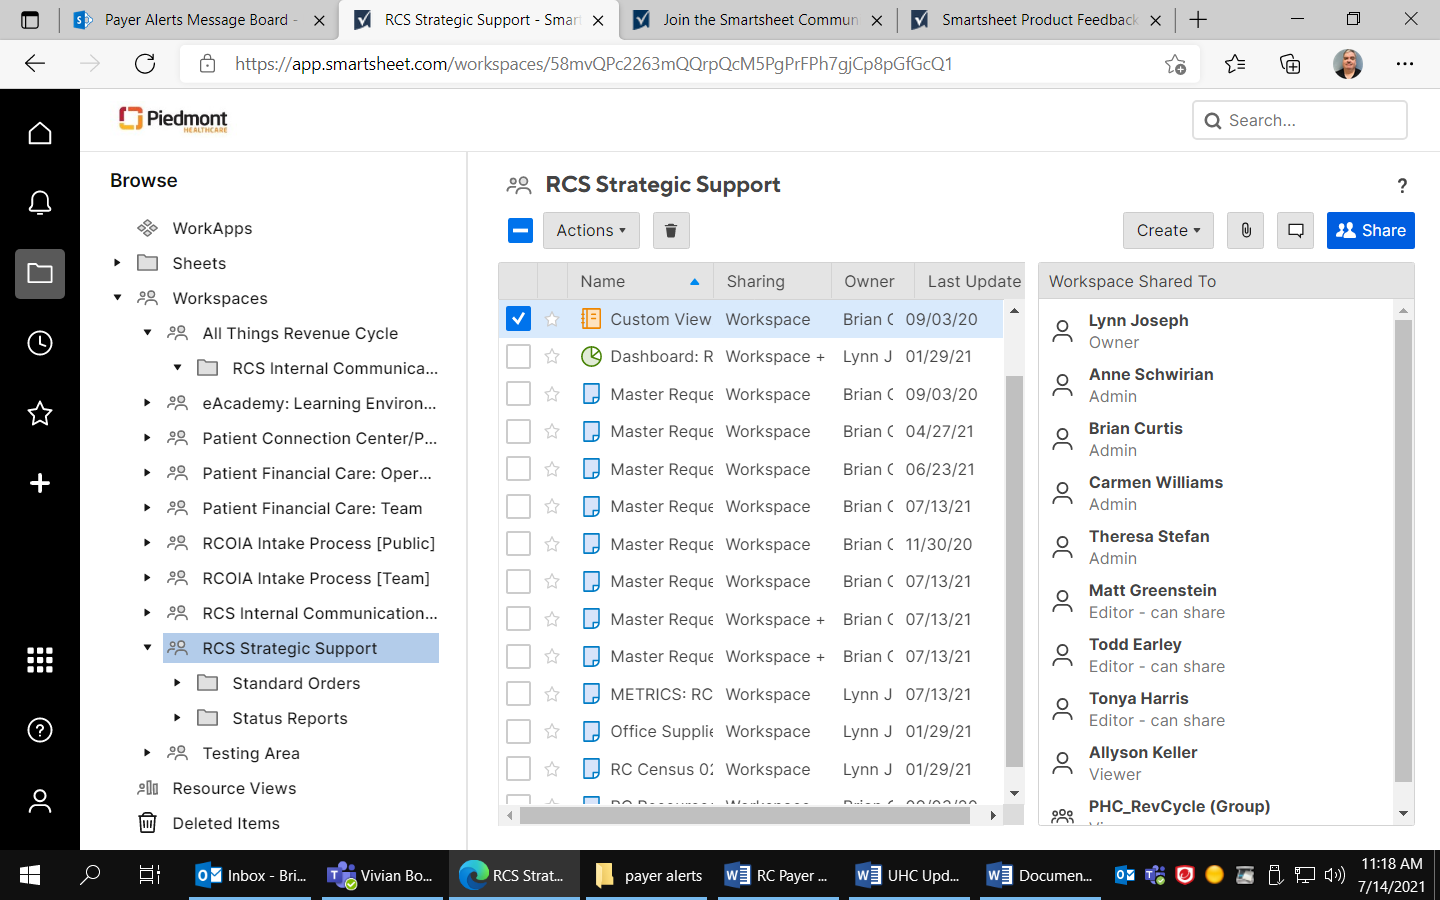Image resolution: width=1440 pixels, height=900 pixels.
Task: Open browser Collections icon
Action: [1290, 64]
